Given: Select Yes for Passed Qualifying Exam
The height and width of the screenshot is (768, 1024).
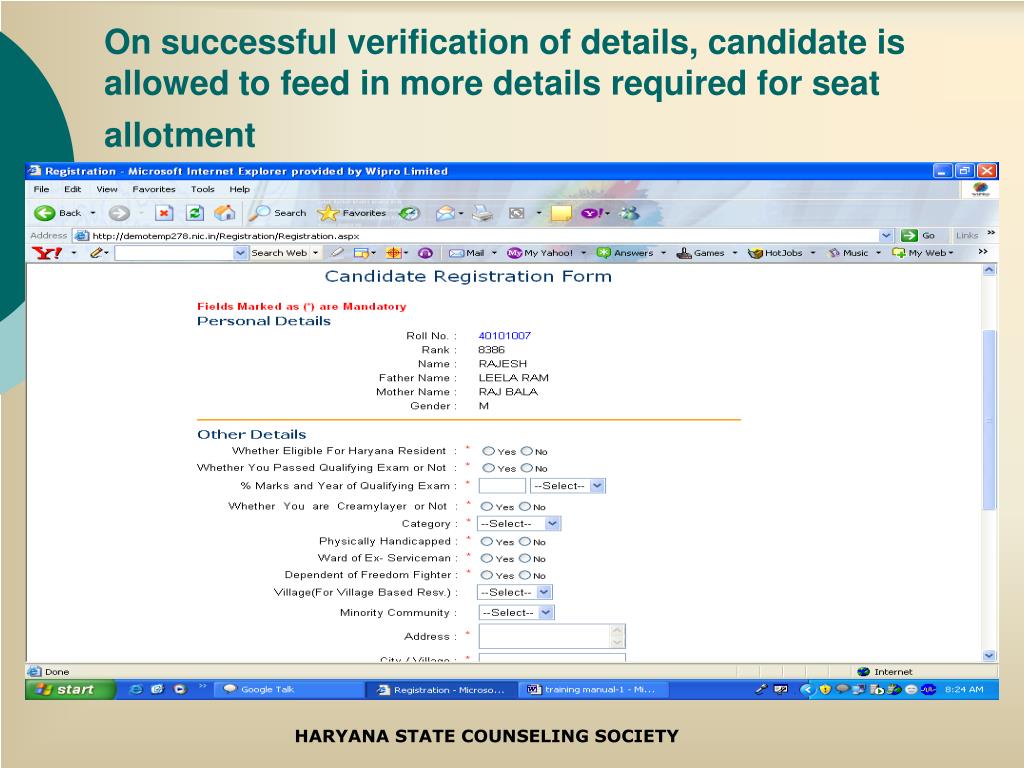Looking at the screenshot, I should click(488, 468).
